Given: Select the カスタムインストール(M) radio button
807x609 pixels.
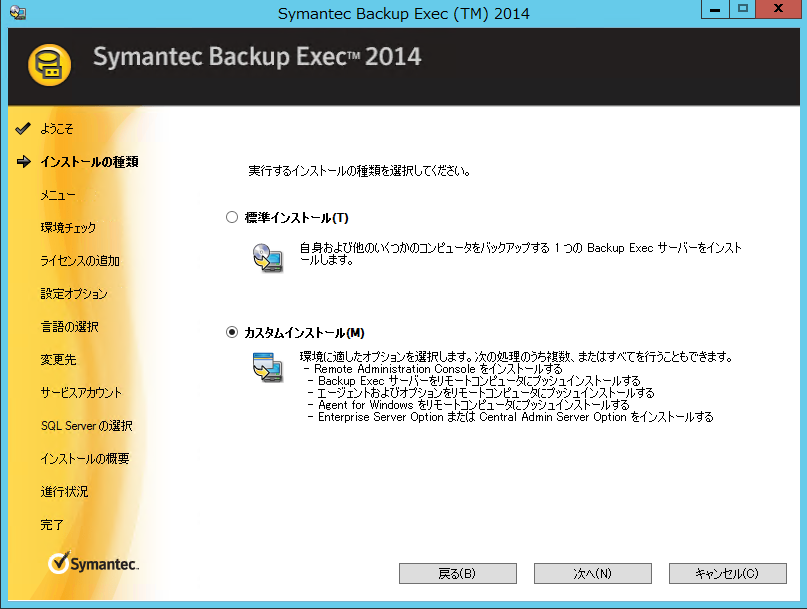Looking at the screenshot, I should click(x=232, y=333).
